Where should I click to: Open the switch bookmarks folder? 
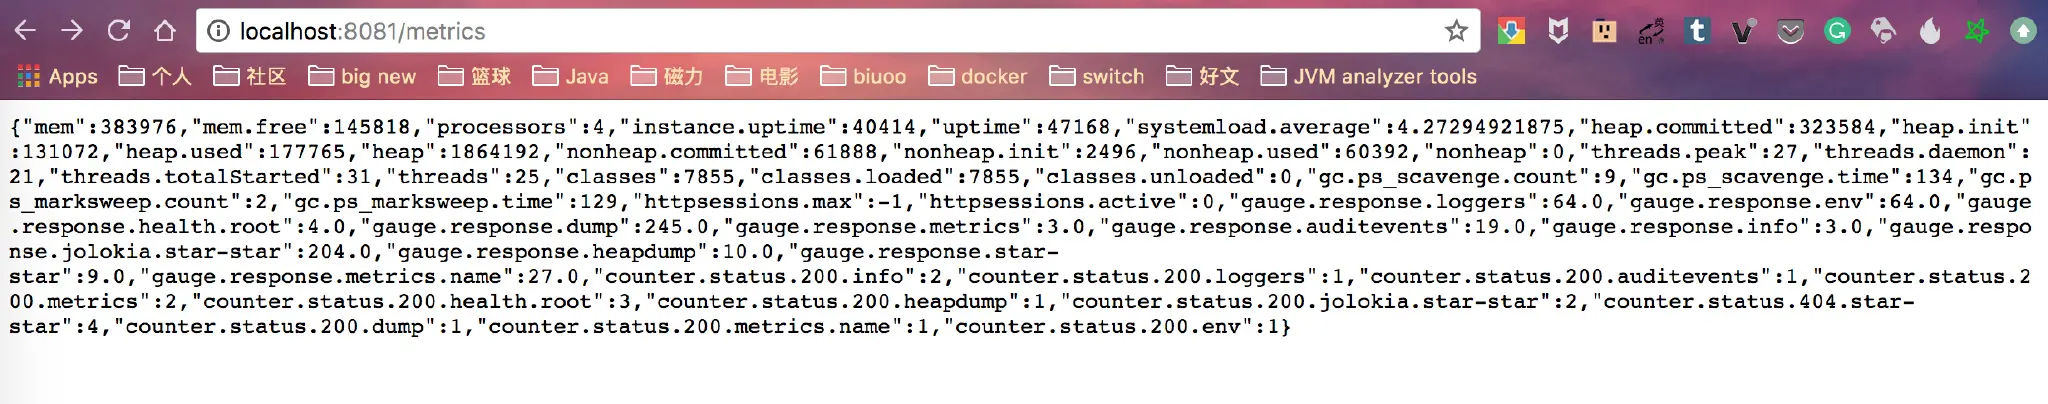1097,76
